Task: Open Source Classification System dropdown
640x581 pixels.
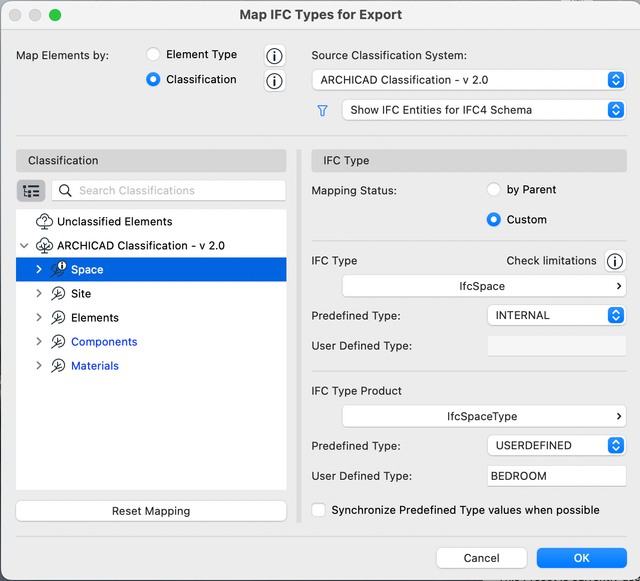Action: [469, 80]
